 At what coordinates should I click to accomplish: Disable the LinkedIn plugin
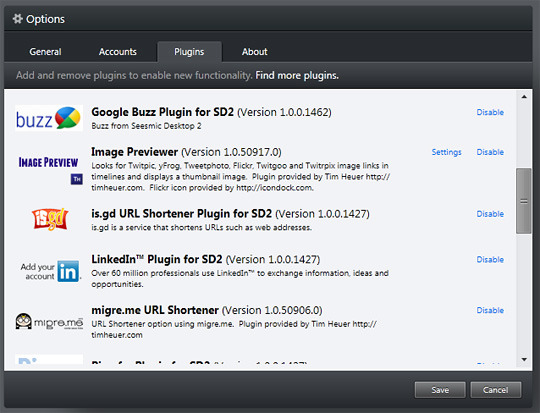[490, 260]
